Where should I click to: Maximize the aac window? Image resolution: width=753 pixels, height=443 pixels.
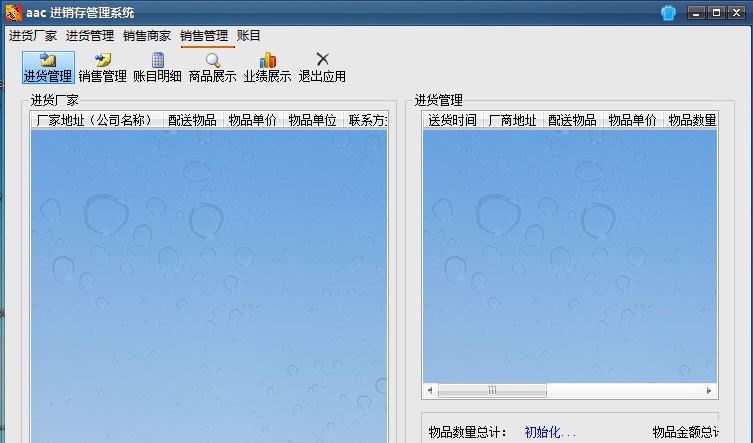click(716, 13)
